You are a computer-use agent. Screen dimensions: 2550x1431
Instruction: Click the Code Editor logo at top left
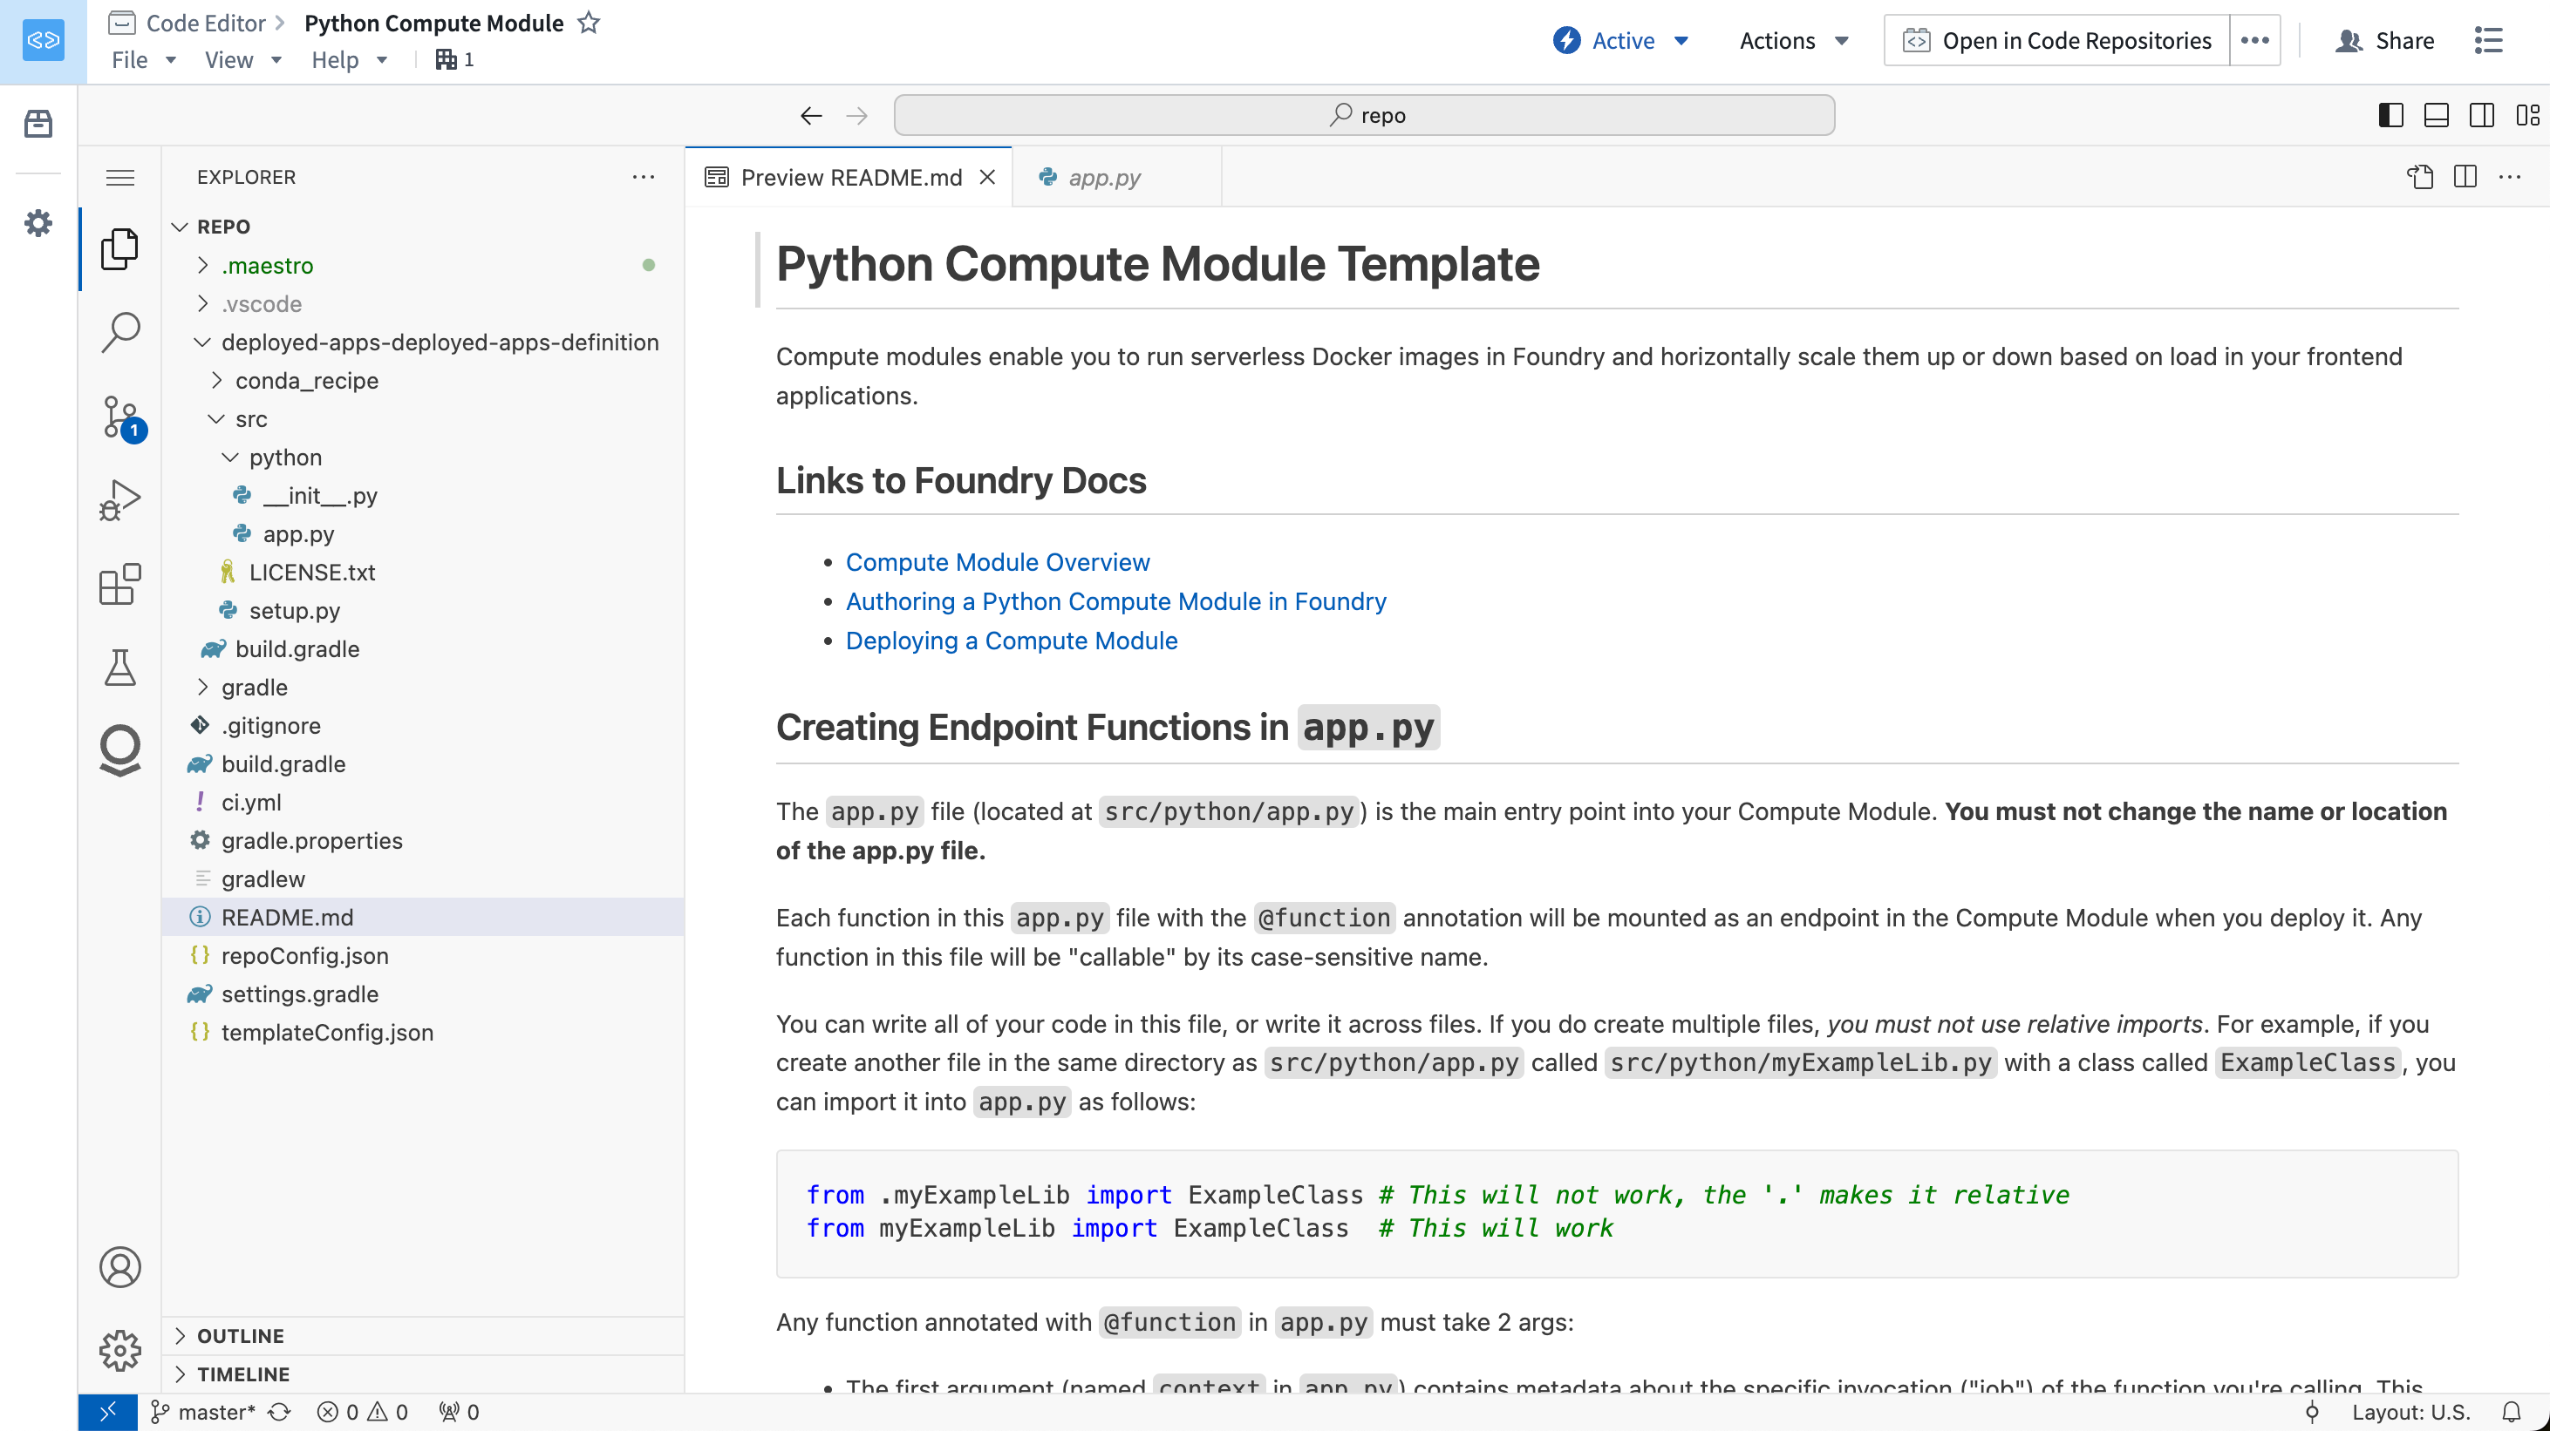[x=43, y=40]
